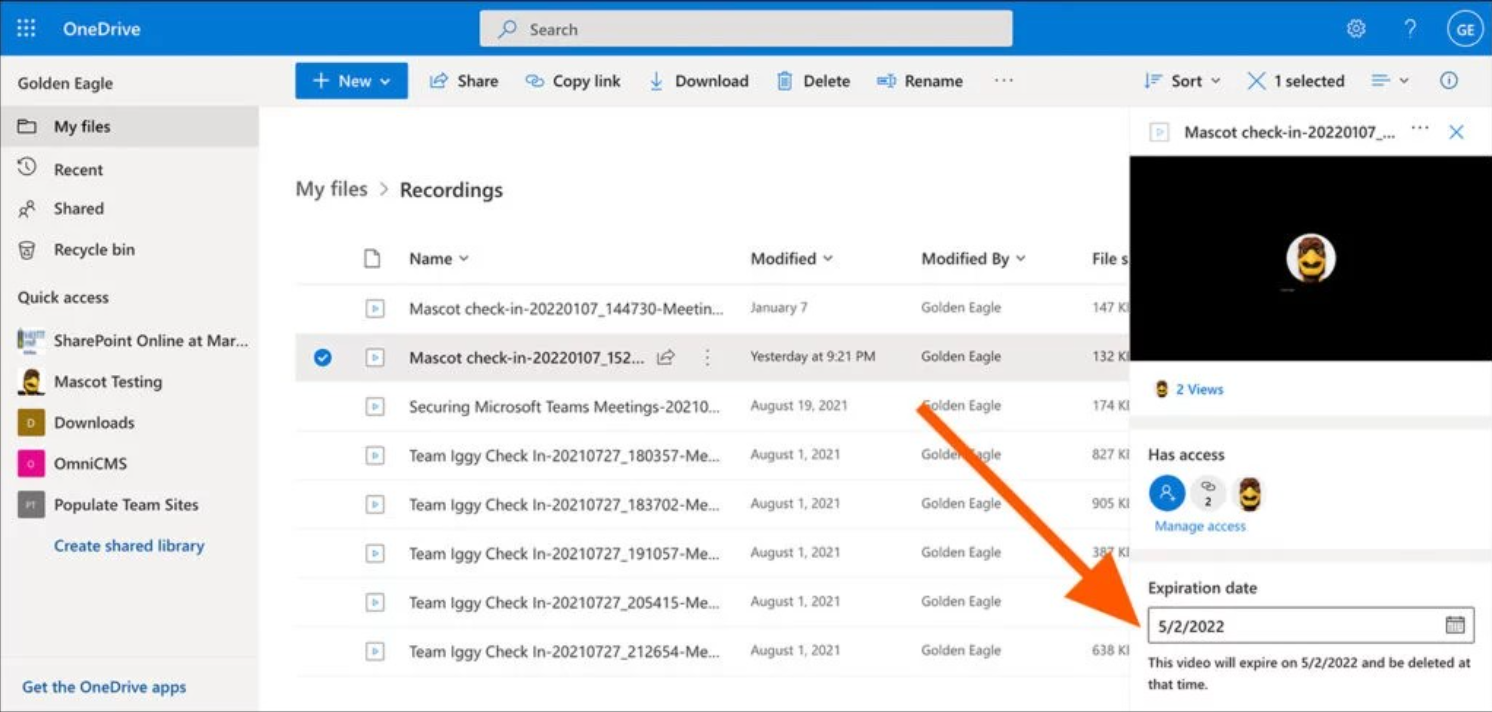Click the OneDrive title in the header

pyautogui.click(x=102, y=29)
